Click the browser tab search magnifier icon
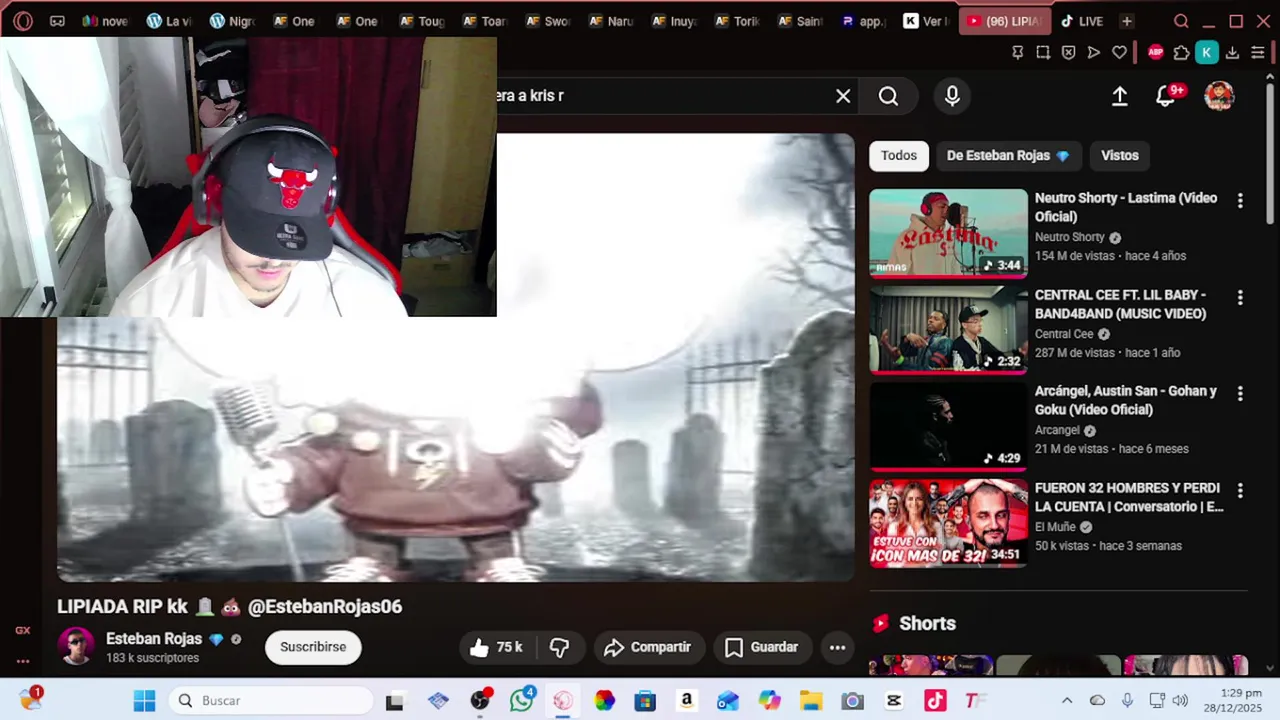The width and height of the screenshot is (1280, 720). (1181, 21)
